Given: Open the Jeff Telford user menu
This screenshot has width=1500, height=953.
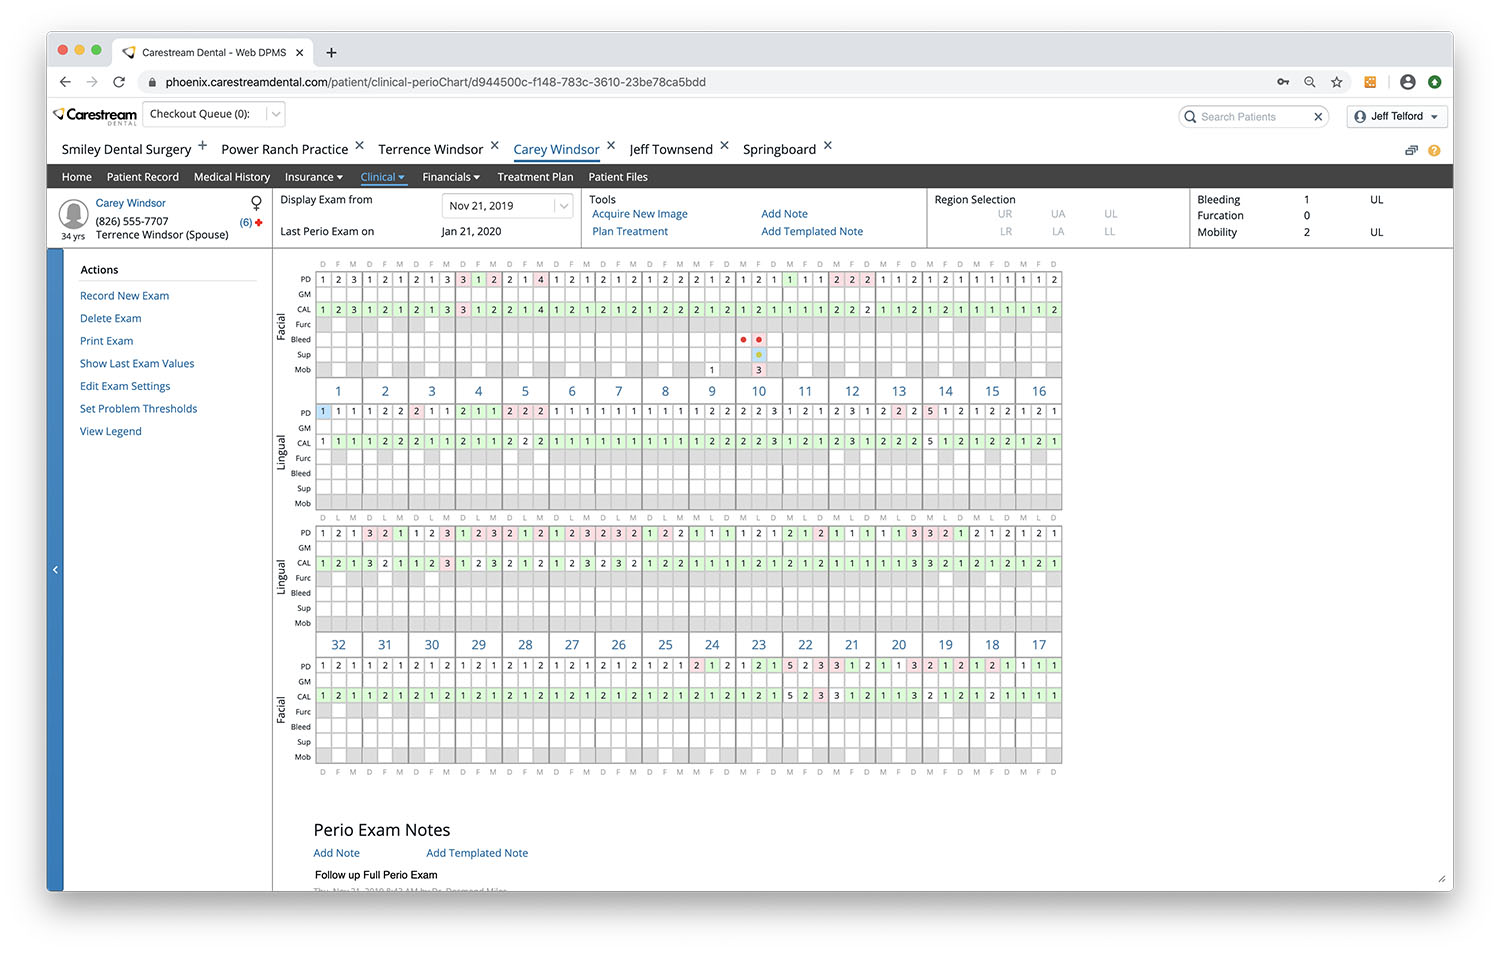Looking at the screenshot, I should [1397, 117].
